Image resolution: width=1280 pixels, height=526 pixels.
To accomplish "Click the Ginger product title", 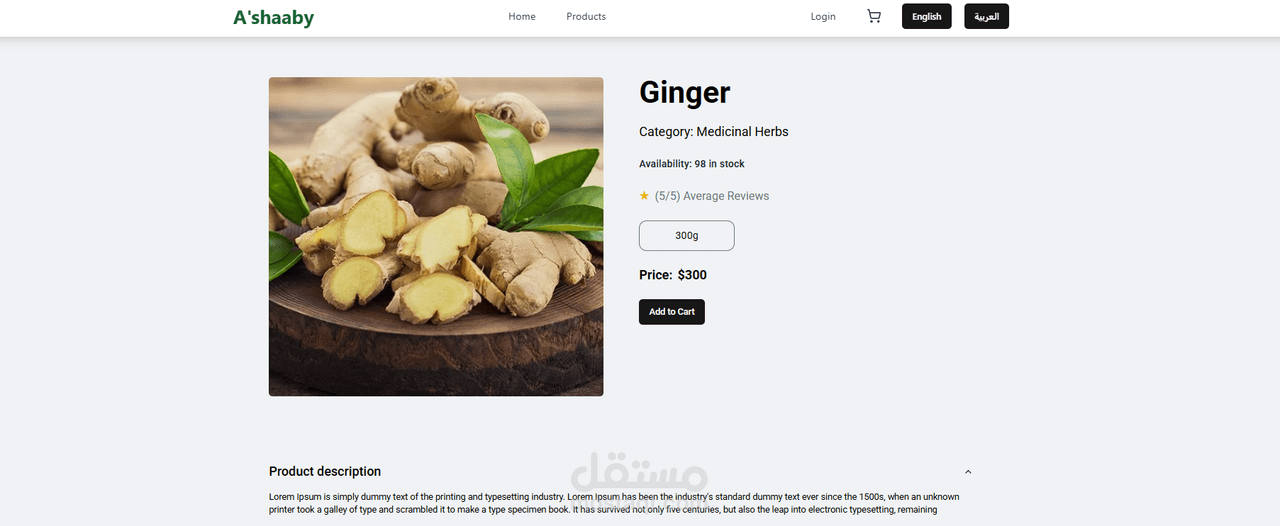I will 685,93.
